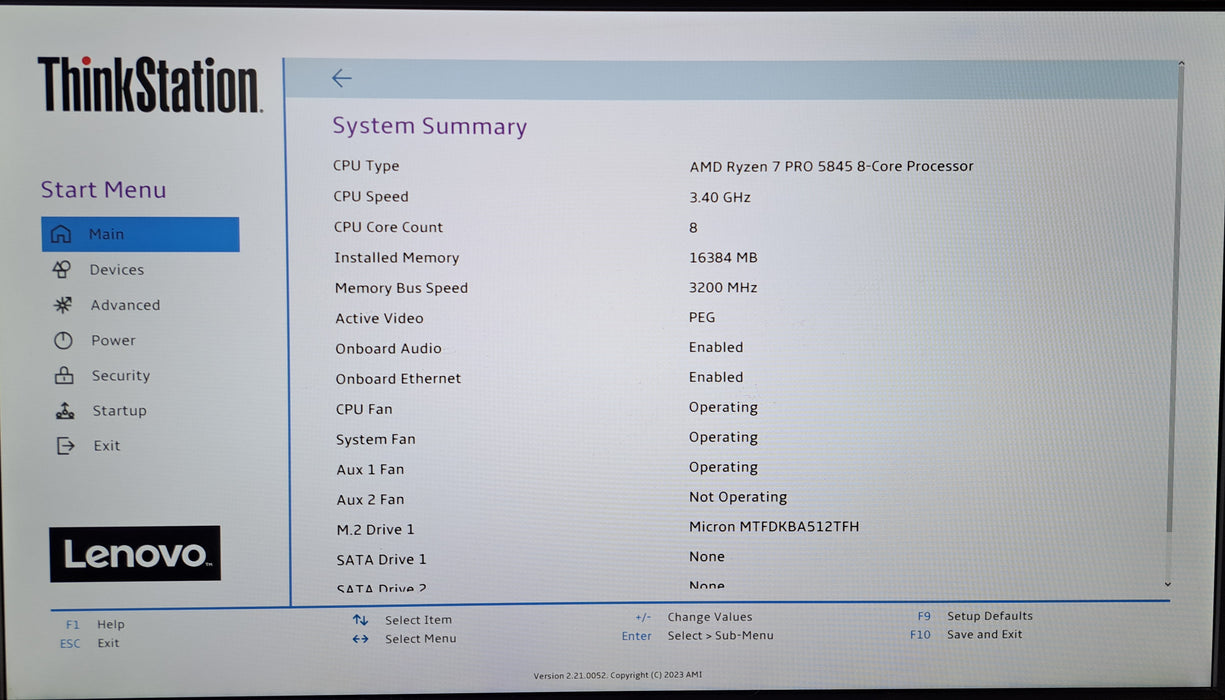
Task: Click the 3200 MHz value
Action: point(723,287)
